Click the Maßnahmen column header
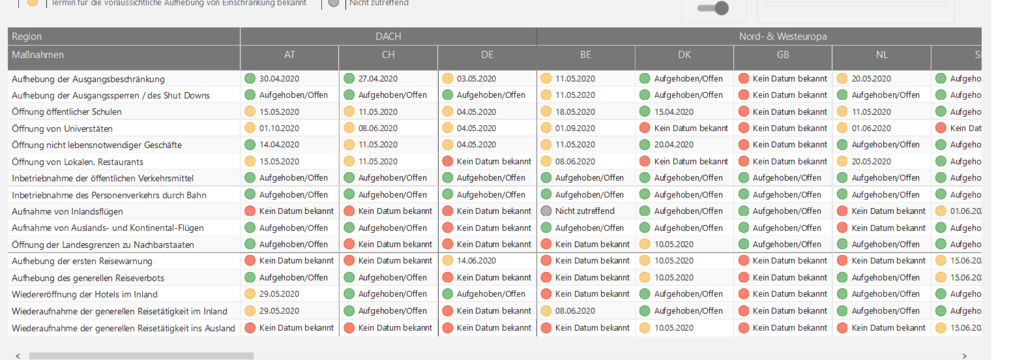The height and width of the screenshot is (360, 1024). pos(124,56)
